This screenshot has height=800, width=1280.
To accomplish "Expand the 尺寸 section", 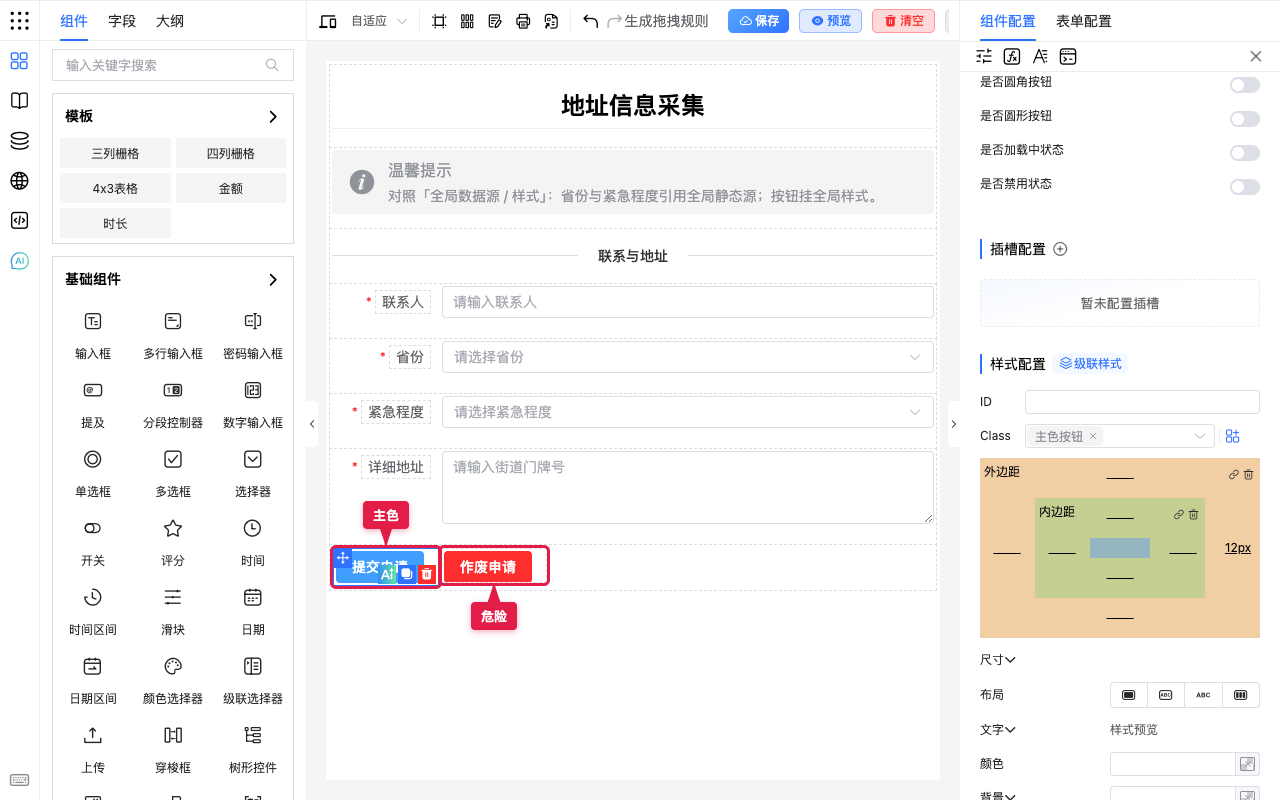I will click(998, 660).
